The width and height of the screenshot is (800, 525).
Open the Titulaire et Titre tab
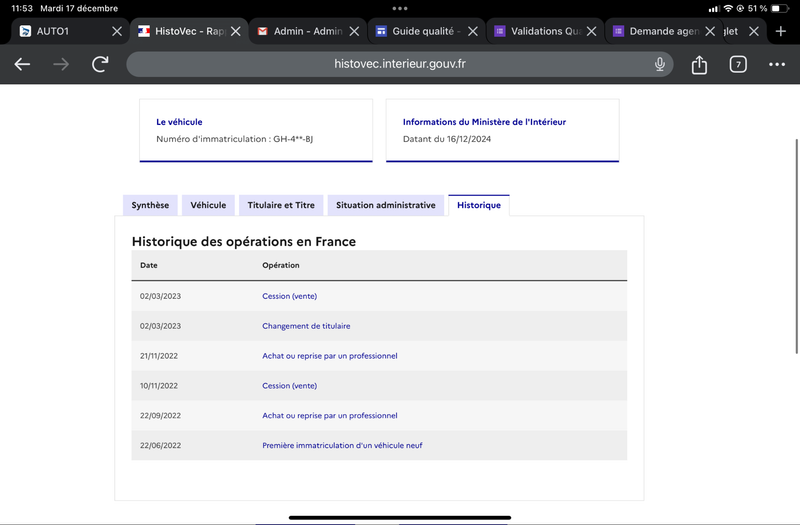coord(281,205)
